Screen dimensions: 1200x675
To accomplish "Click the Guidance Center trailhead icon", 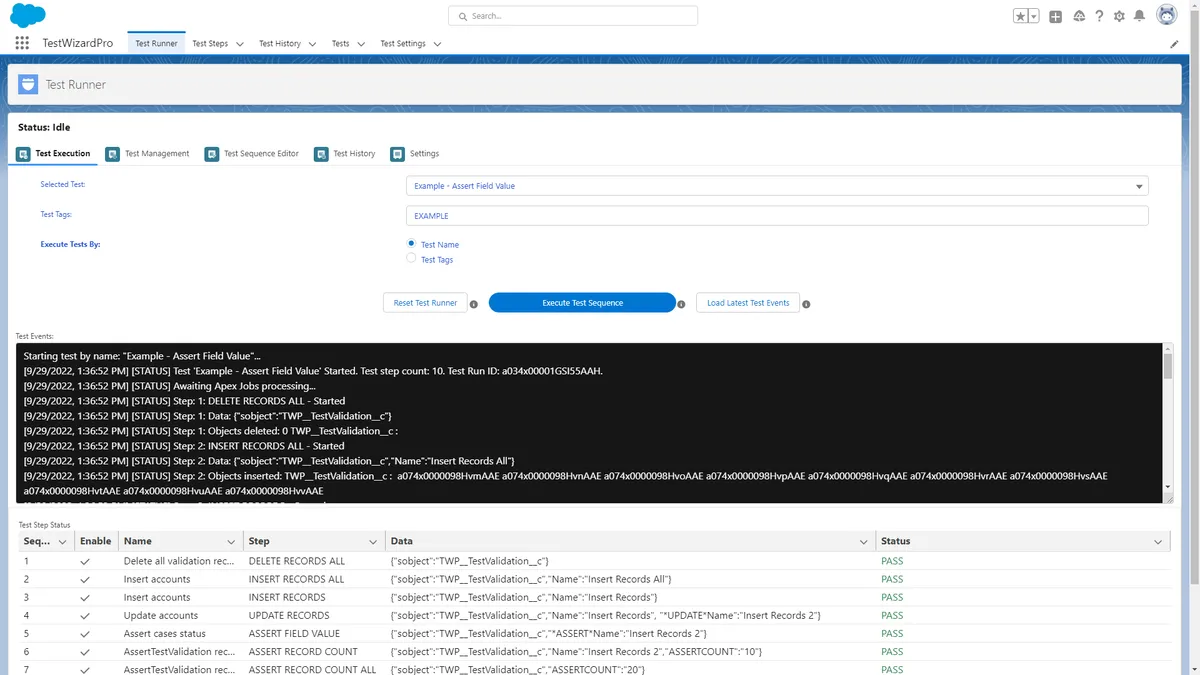I will point(1079,16).
